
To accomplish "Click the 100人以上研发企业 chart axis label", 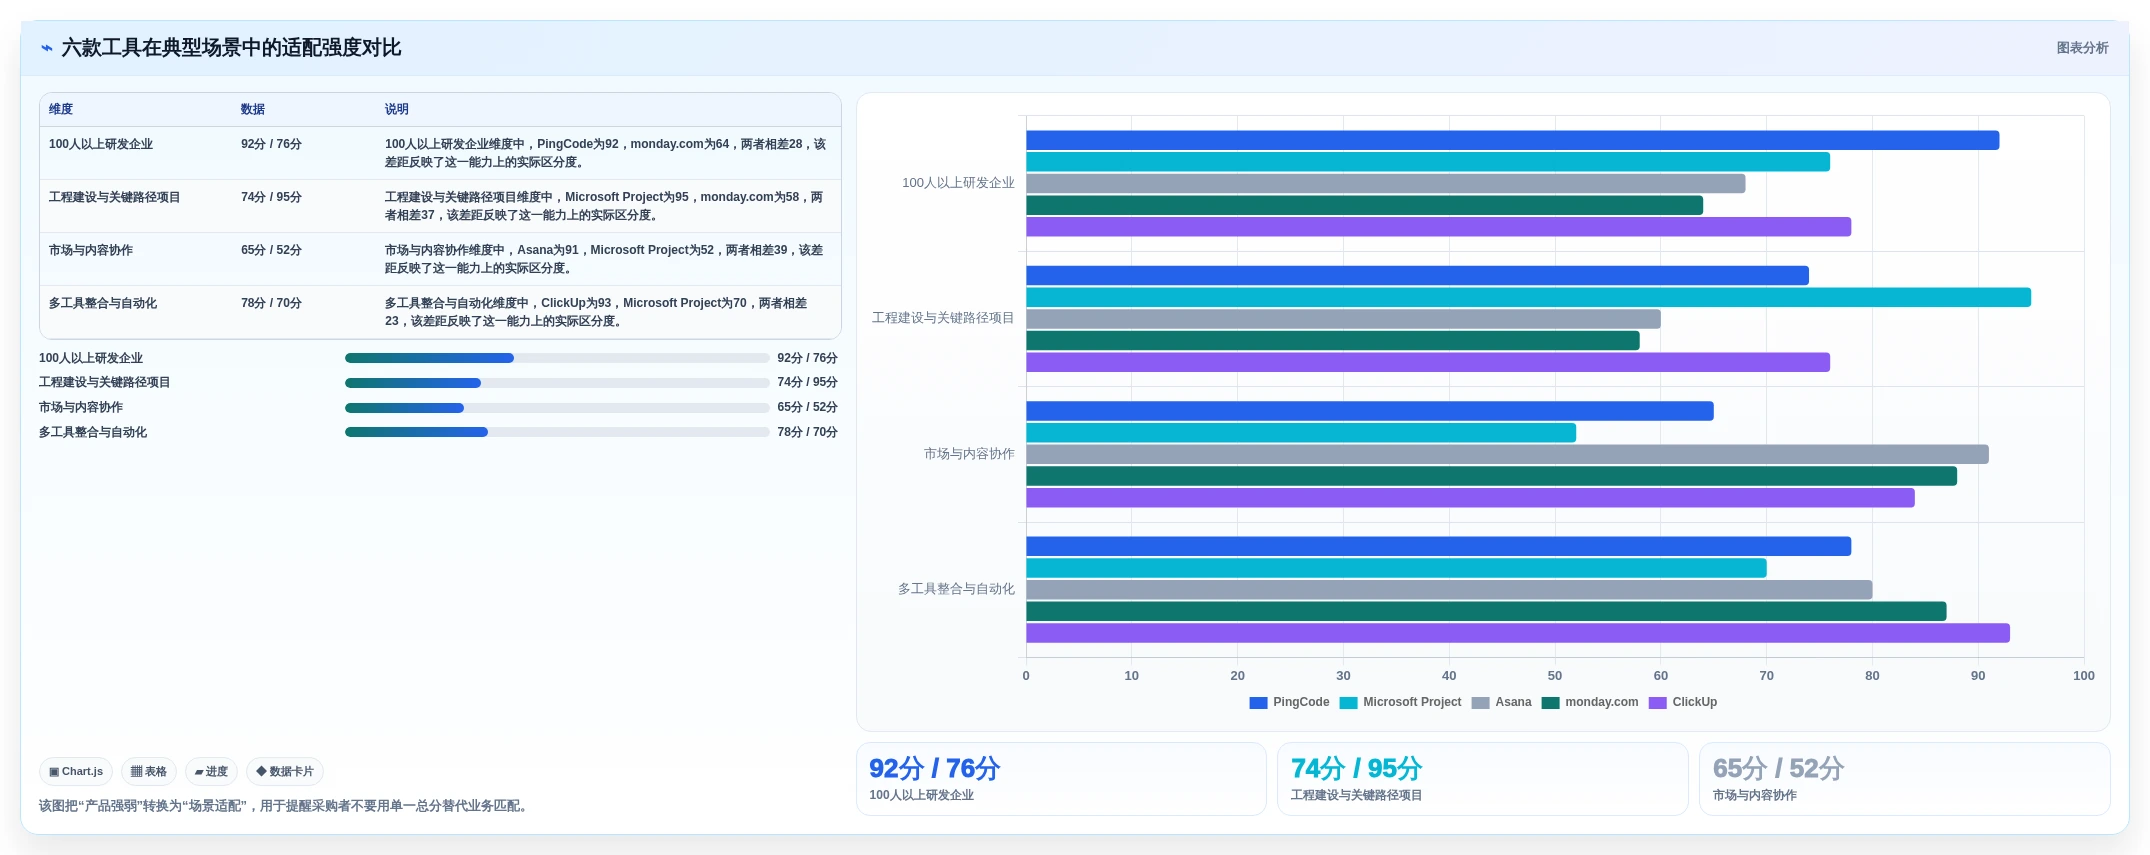I will pos(958,184).
